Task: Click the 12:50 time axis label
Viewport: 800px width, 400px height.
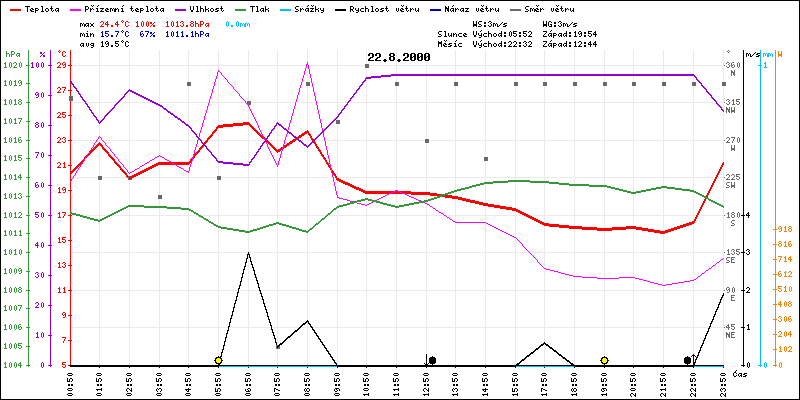Action: [427, 383]
